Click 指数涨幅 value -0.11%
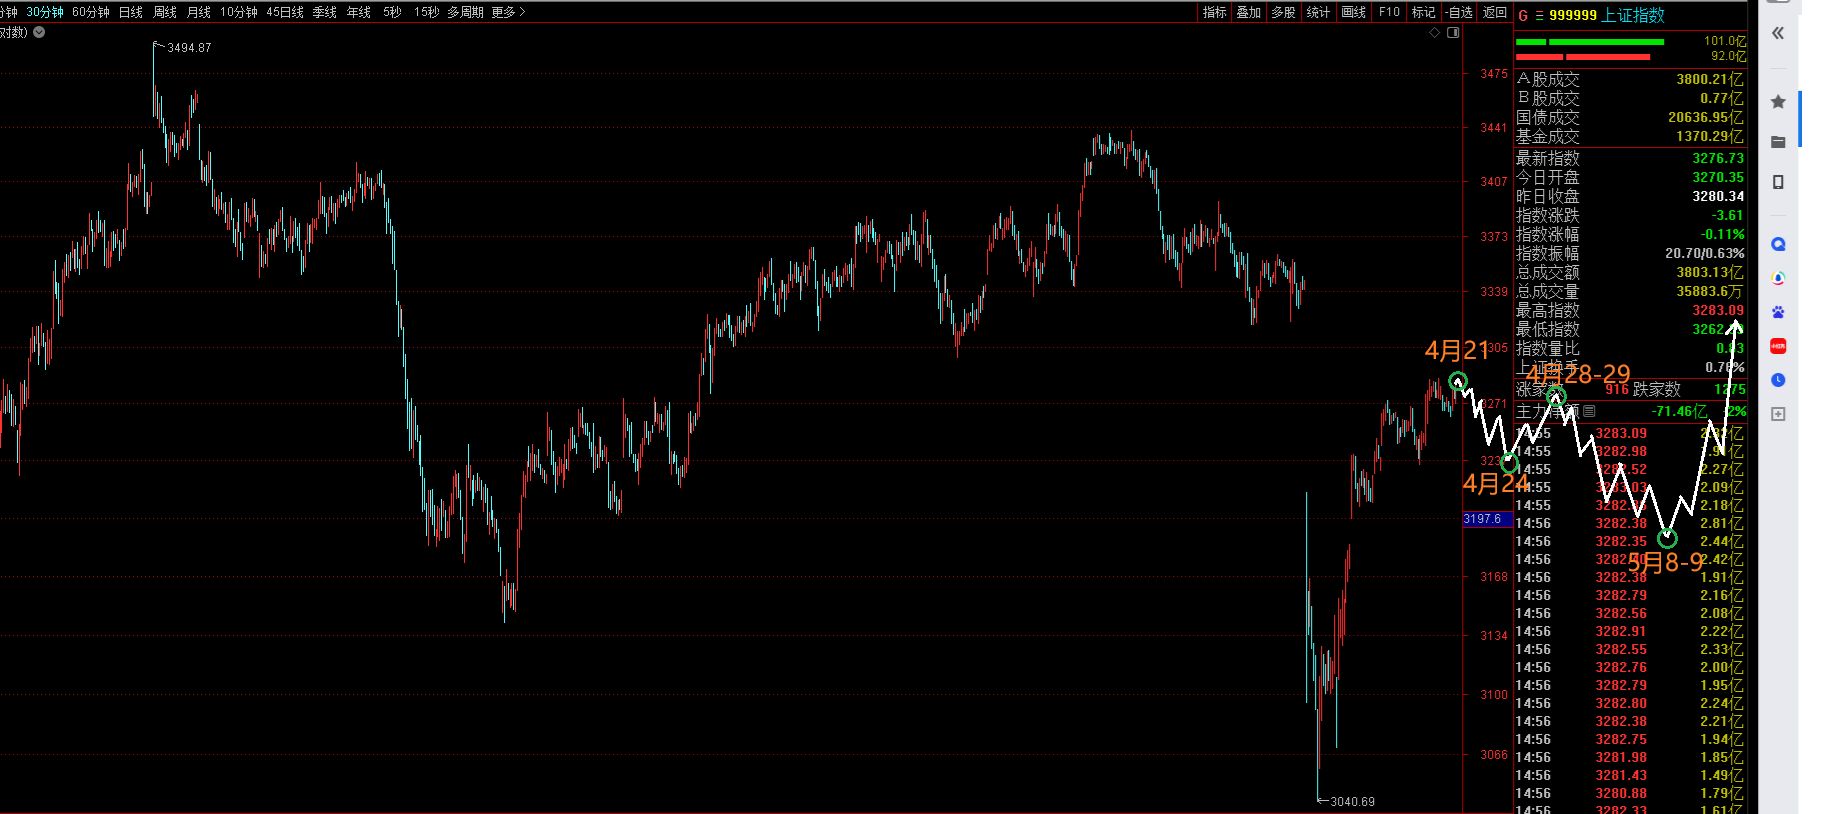1834x814 pixels. click(1722, 234)
